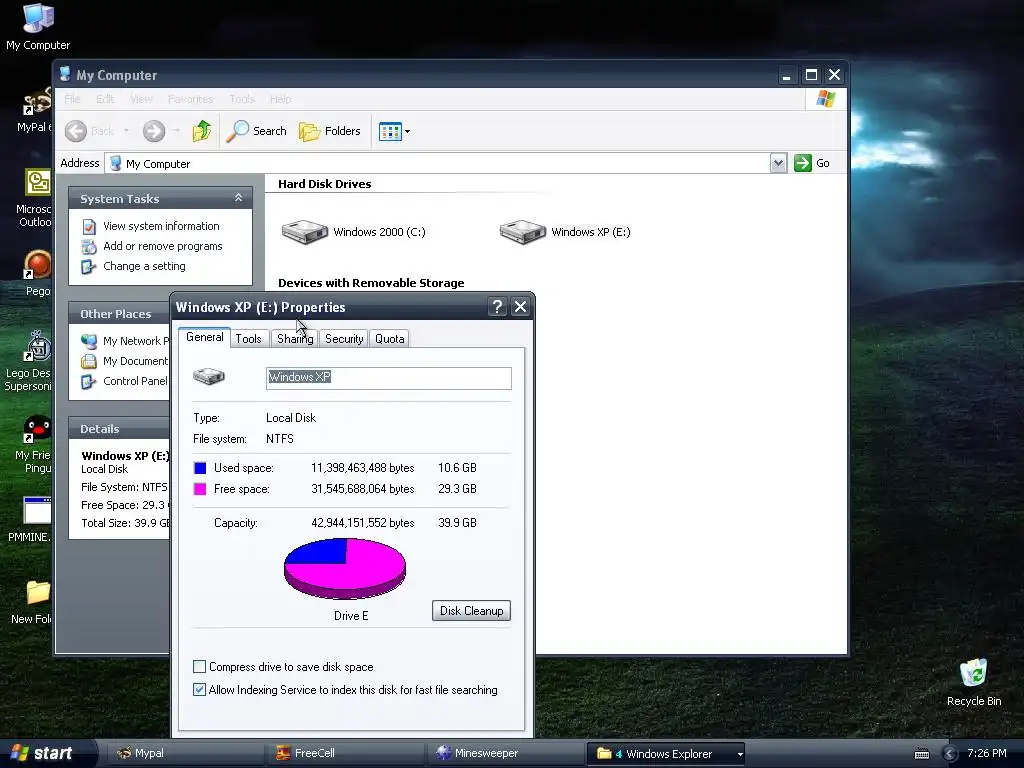Click the clock showing 7:26 PM
Image resolution: width=1024 pixels, height=768 pixels.
[x=987, y=754]
